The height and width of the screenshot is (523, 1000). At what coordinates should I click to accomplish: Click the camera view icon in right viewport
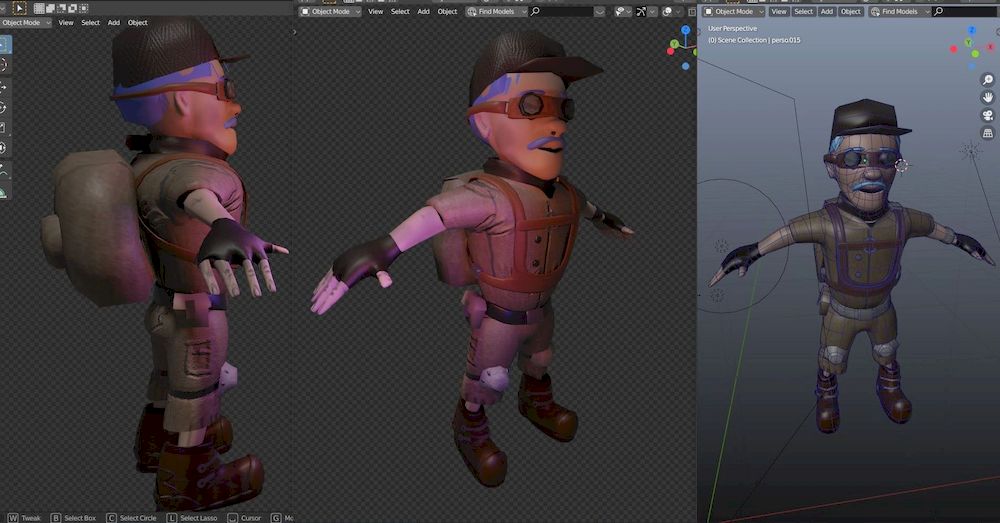click(x=987, y=115)
